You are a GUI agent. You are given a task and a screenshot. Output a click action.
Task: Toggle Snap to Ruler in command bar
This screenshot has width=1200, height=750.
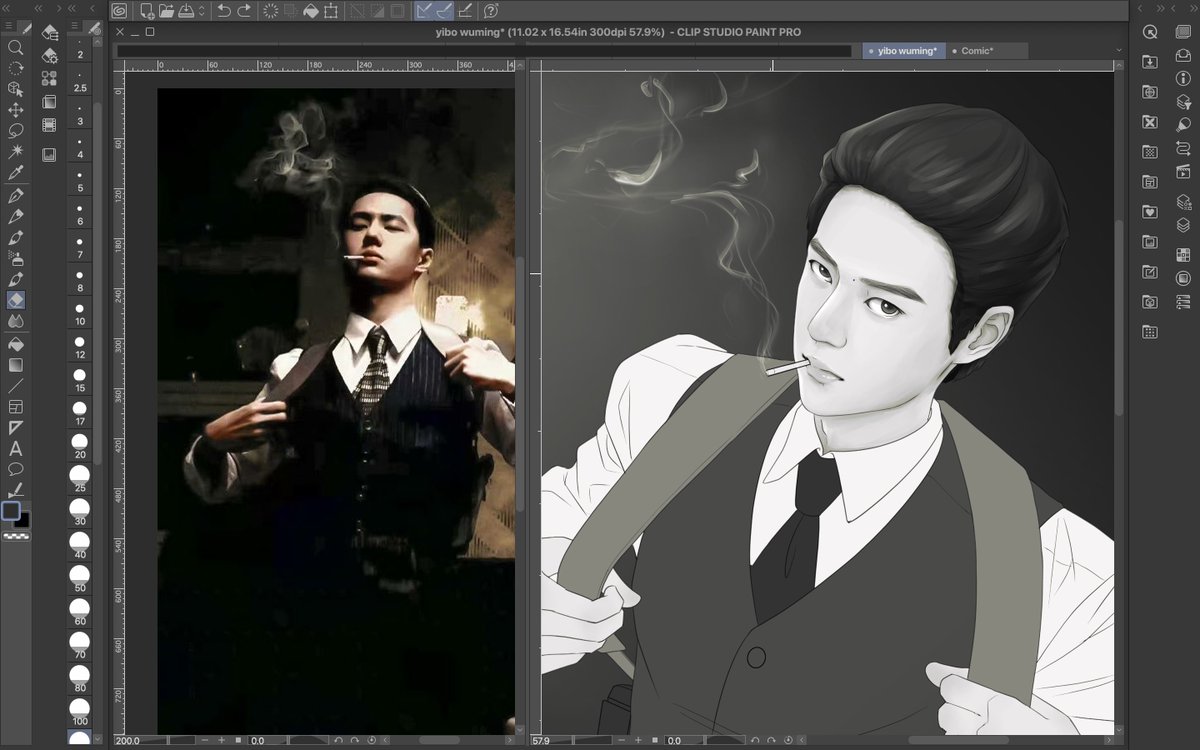424,11
